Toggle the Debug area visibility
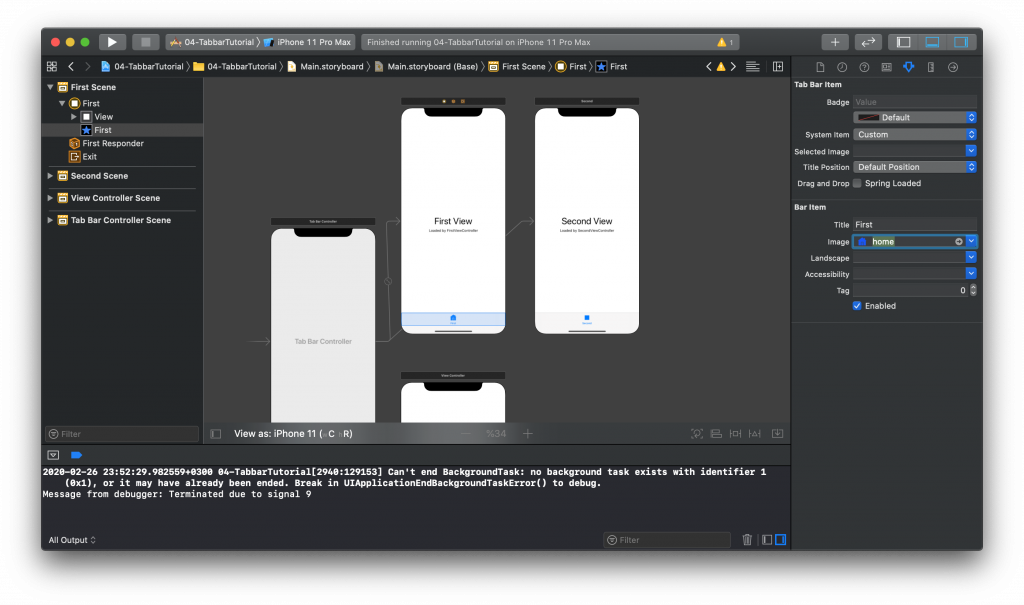The image size is (1024, 605). click(x=933, y=42)
